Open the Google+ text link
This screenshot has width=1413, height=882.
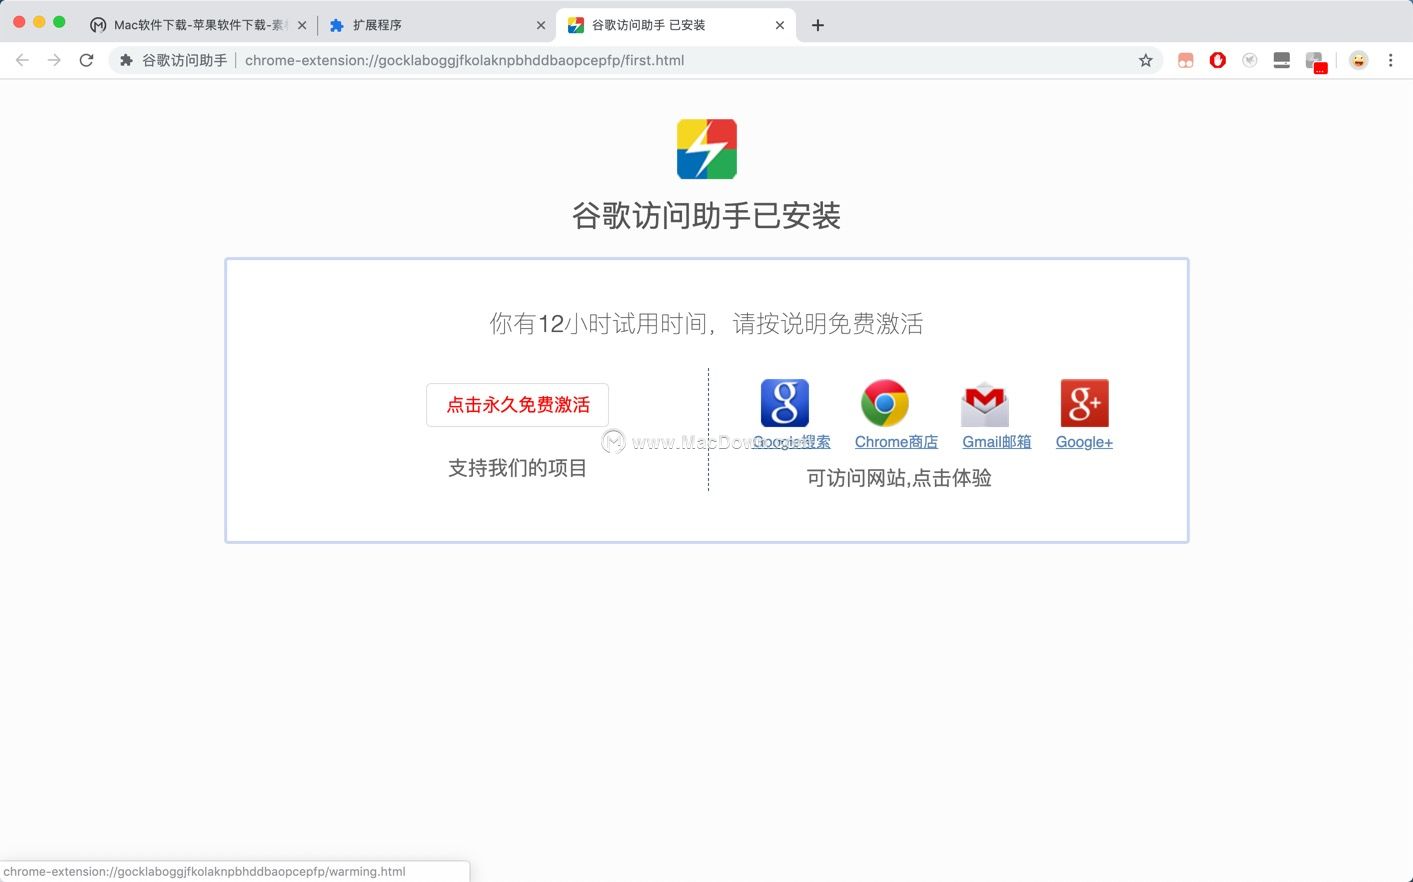[1084, 442]
